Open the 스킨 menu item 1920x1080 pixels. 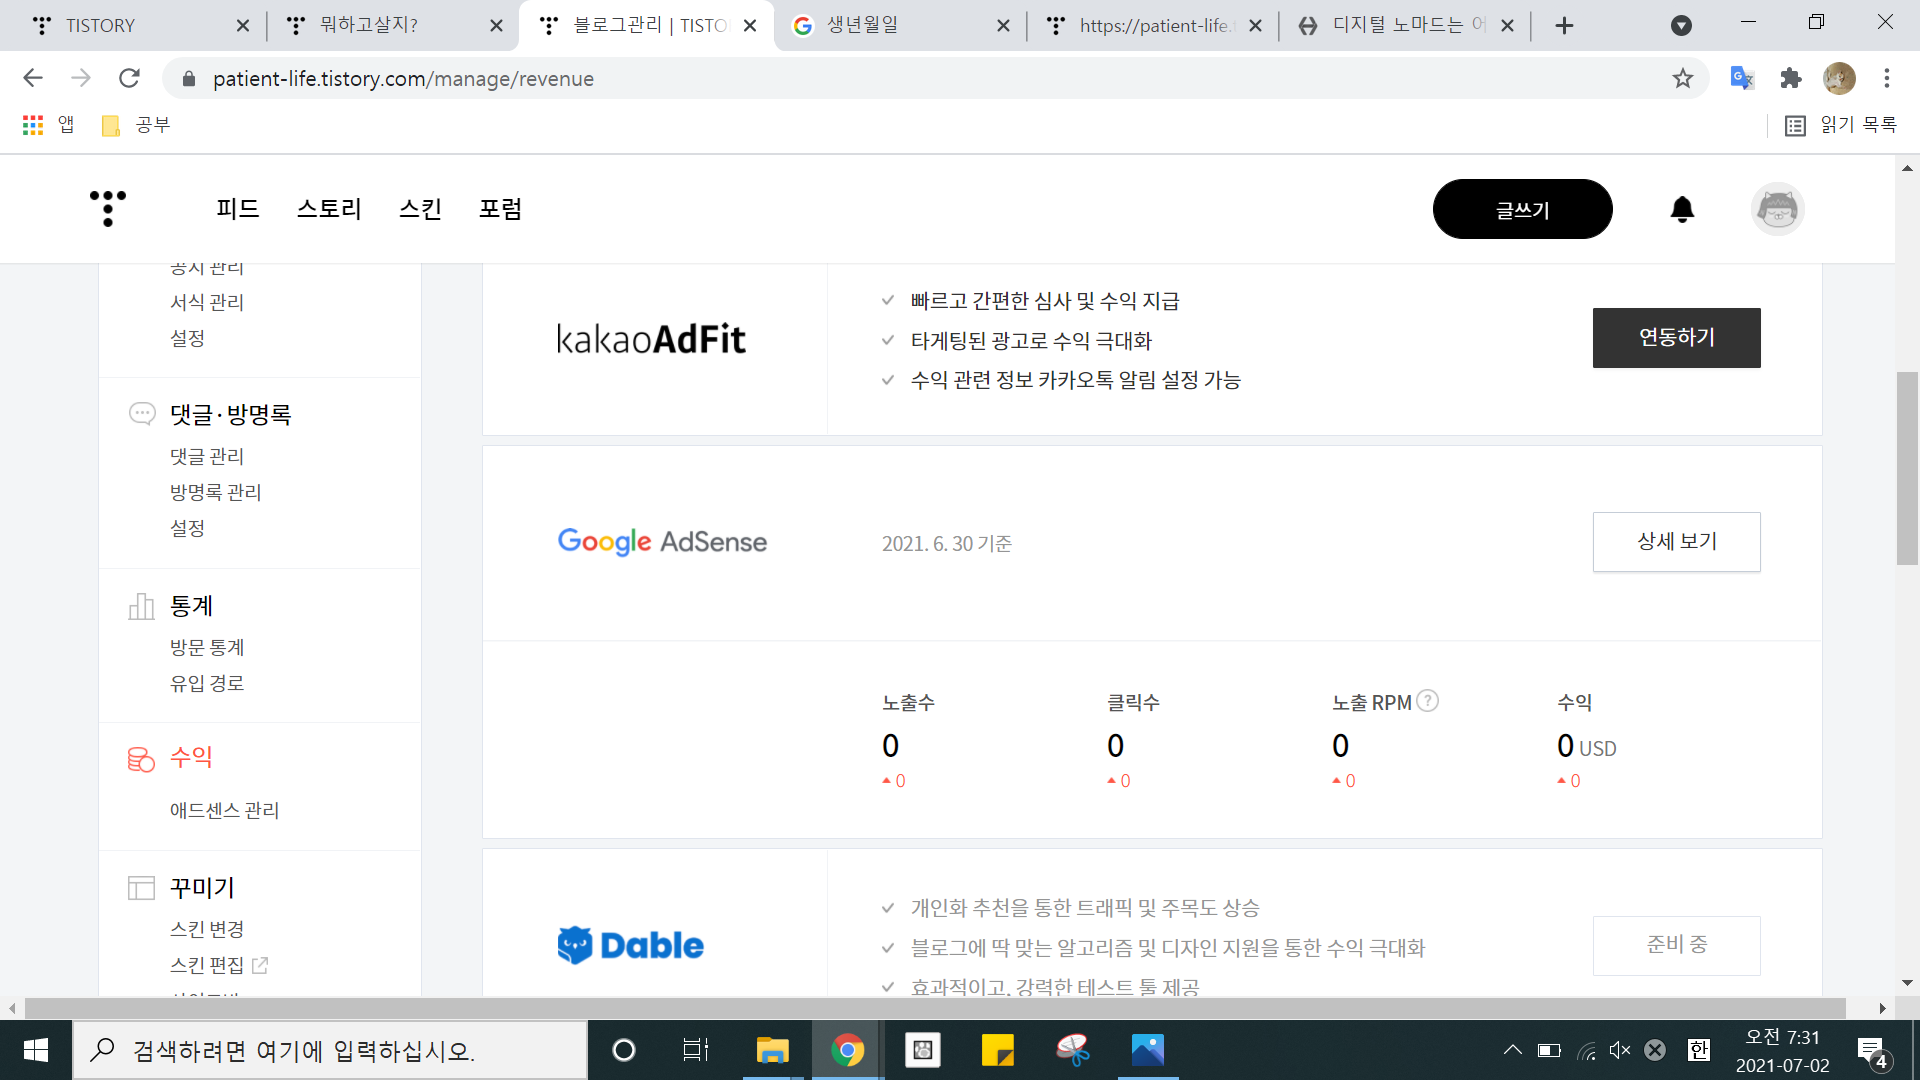pyautogui.click(x=420, y=209)
